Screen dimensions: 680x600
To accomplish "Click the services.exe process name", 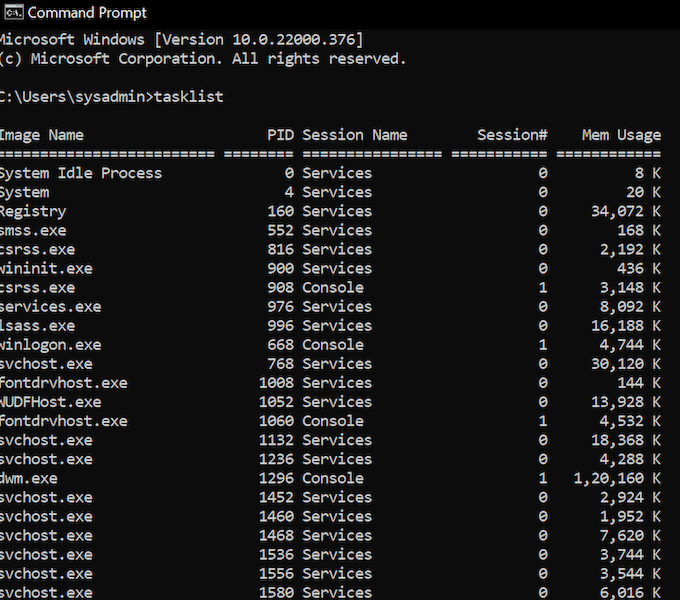I will tap(50, 307).
